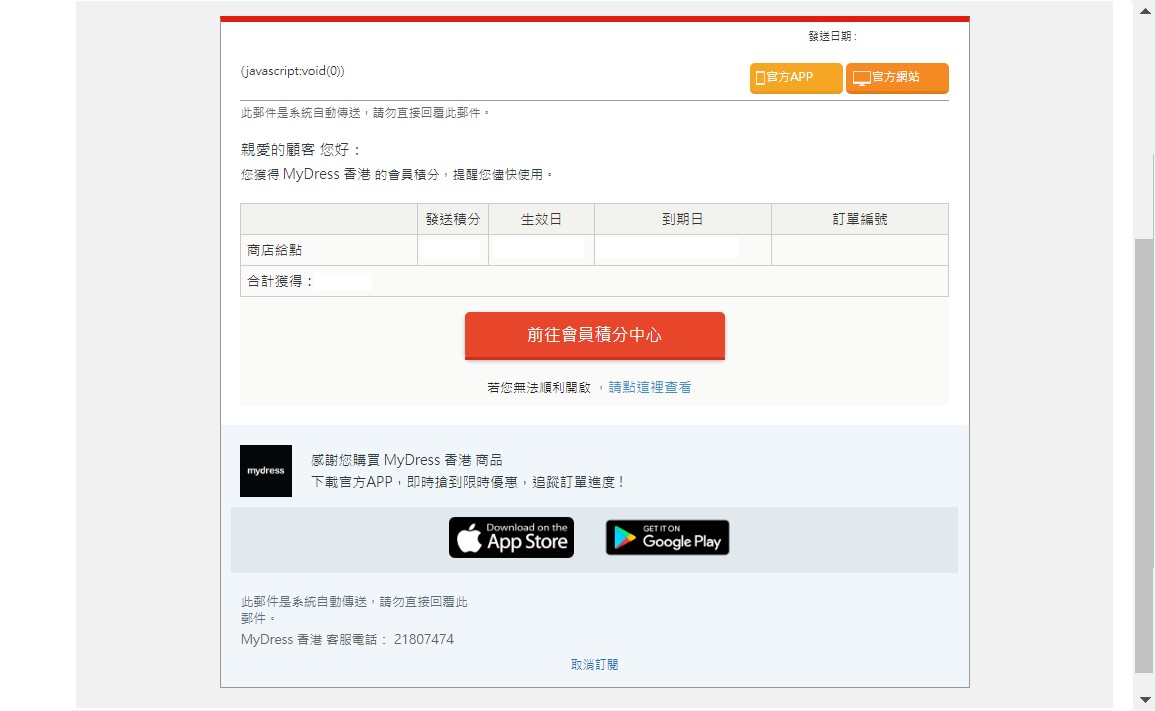
Task: Click the mydress black logo
Action: click(265, 471)
